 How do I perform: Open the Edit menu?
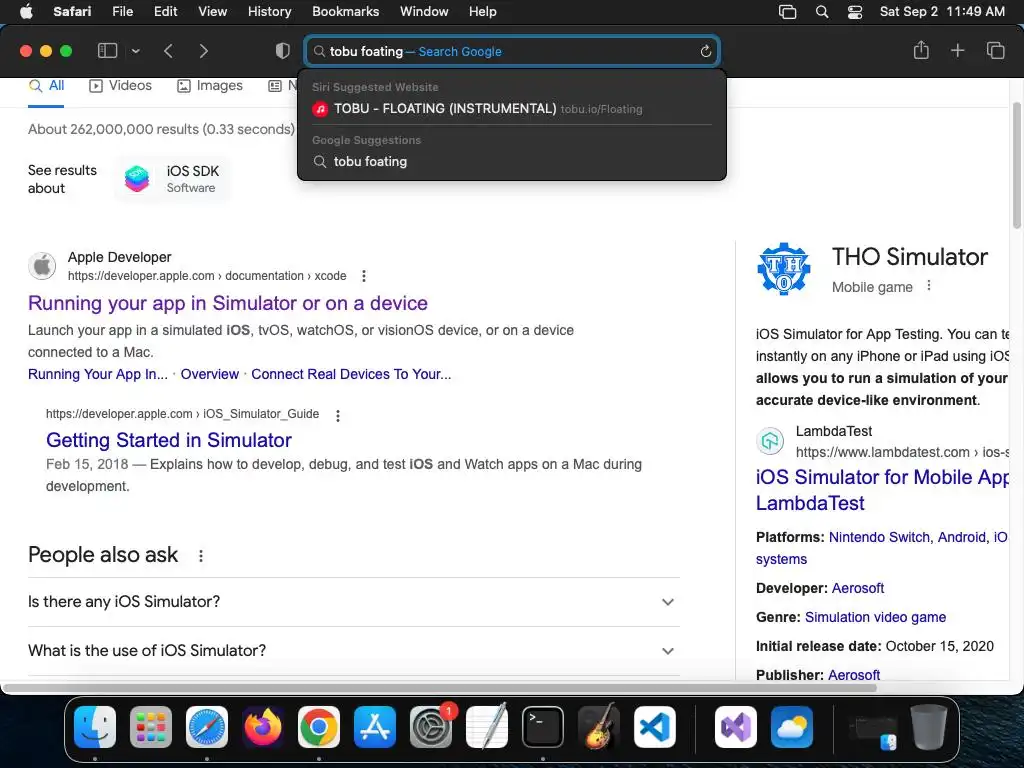click(x=165, y=12)
